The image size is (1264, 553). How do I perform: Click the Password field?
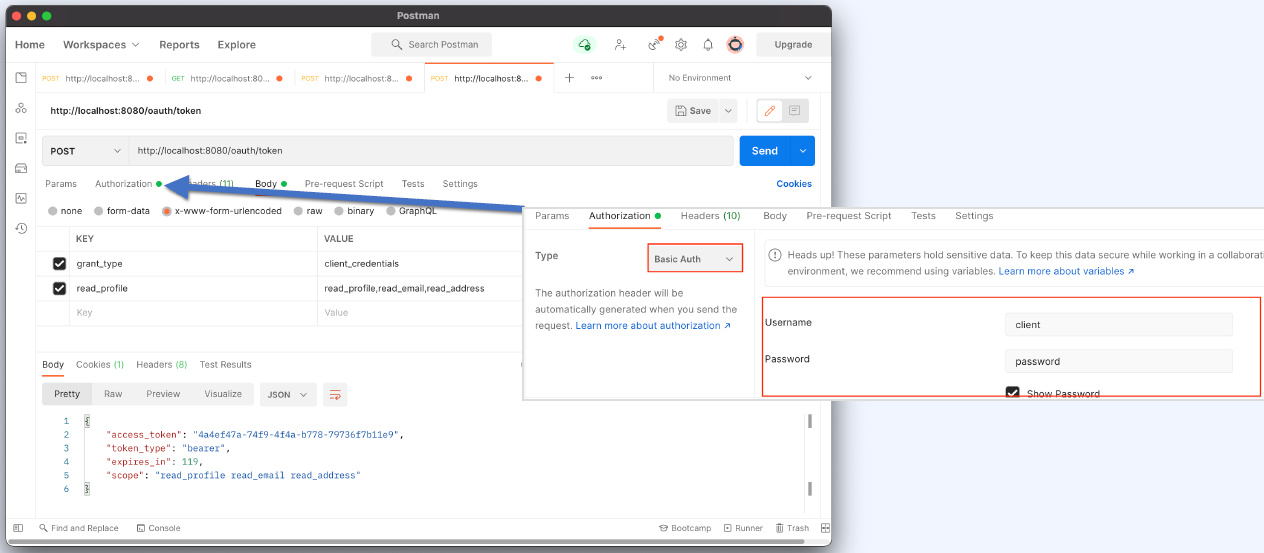tap(1118, 361)
